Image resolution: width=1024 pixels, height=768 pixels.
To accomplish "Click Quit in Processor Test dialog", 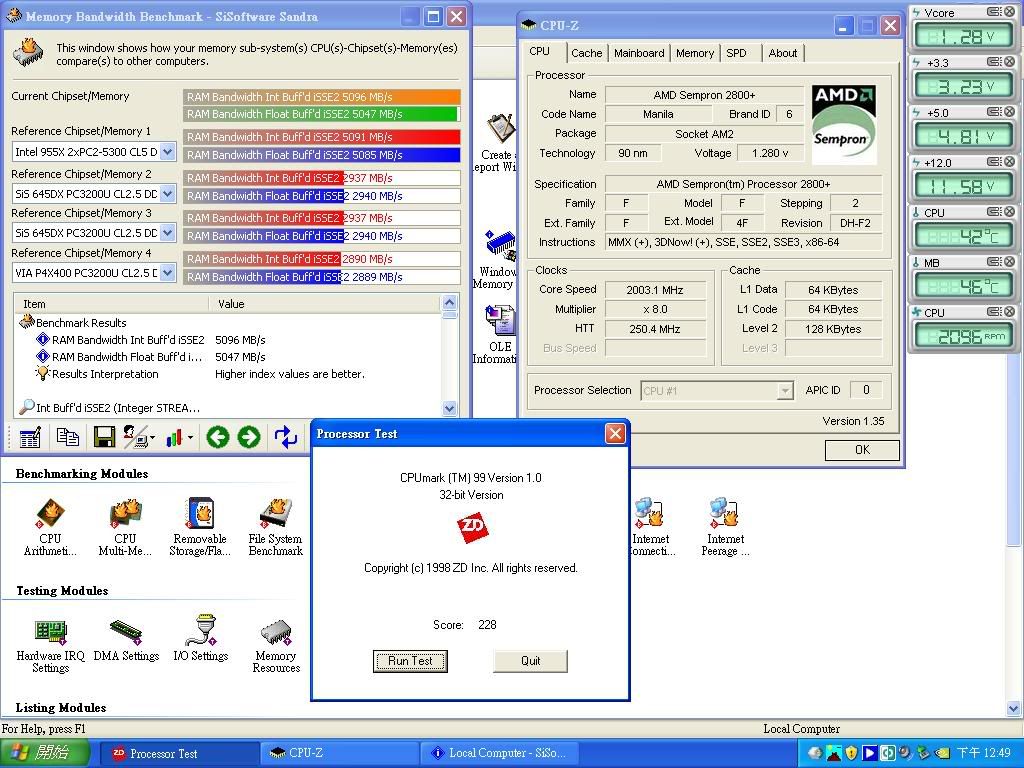I will click(x=530, y=661).
